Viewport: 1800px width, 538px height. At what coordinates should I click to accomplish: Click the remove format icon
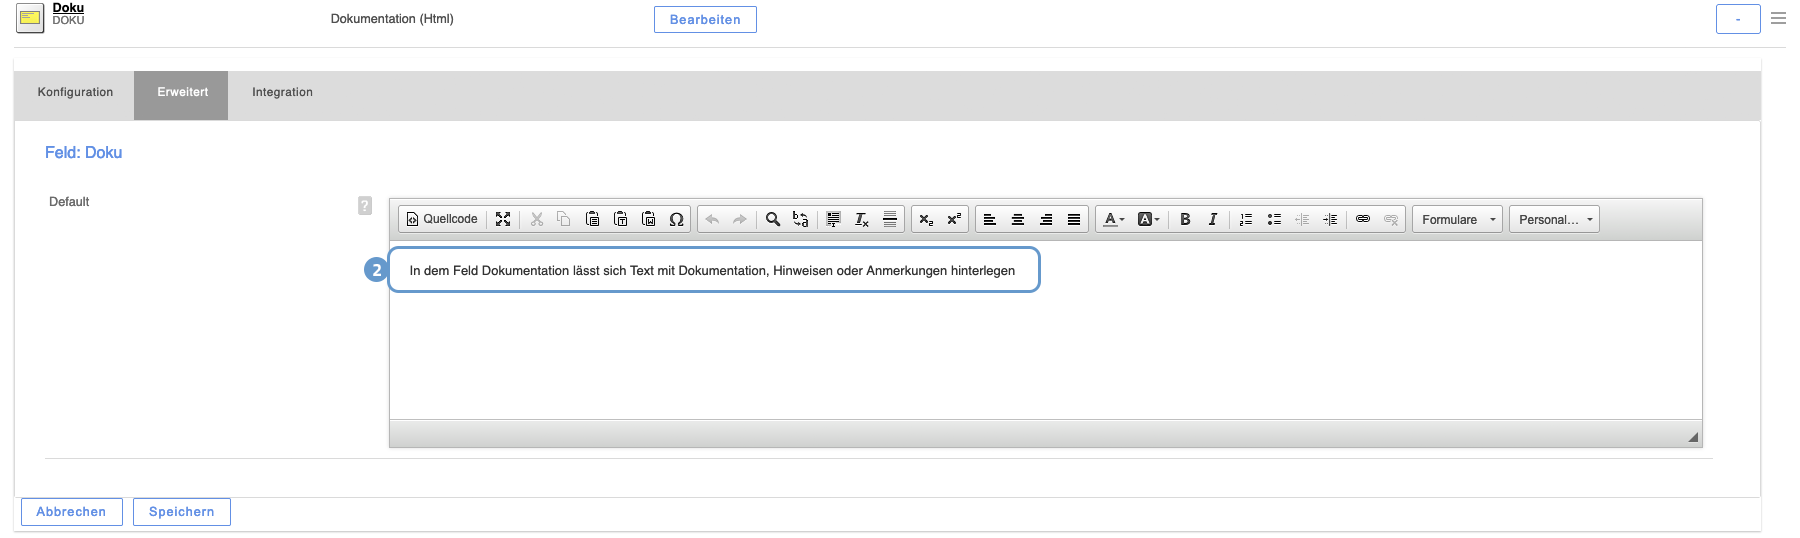(x=861, y=219)
